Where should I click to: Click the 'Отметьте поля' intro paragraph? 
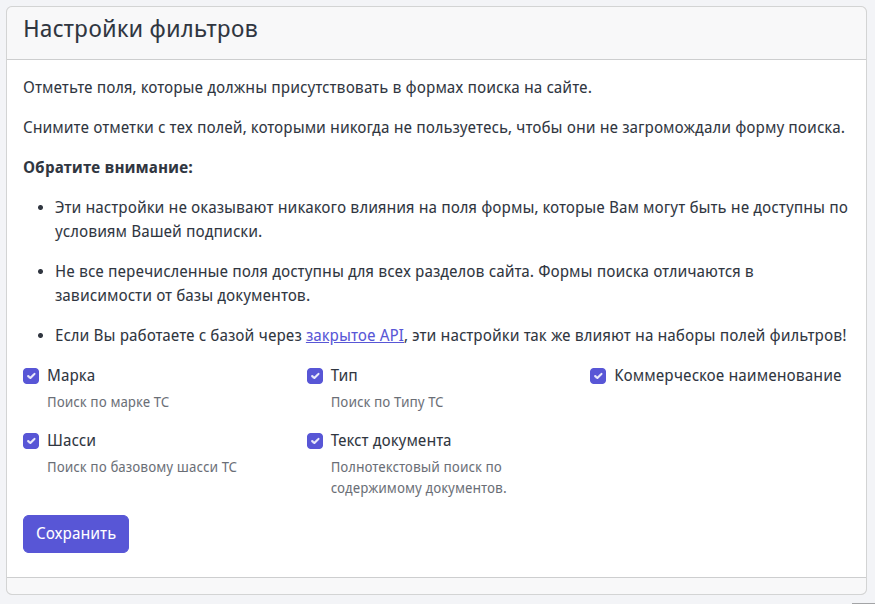click(307, 88)
